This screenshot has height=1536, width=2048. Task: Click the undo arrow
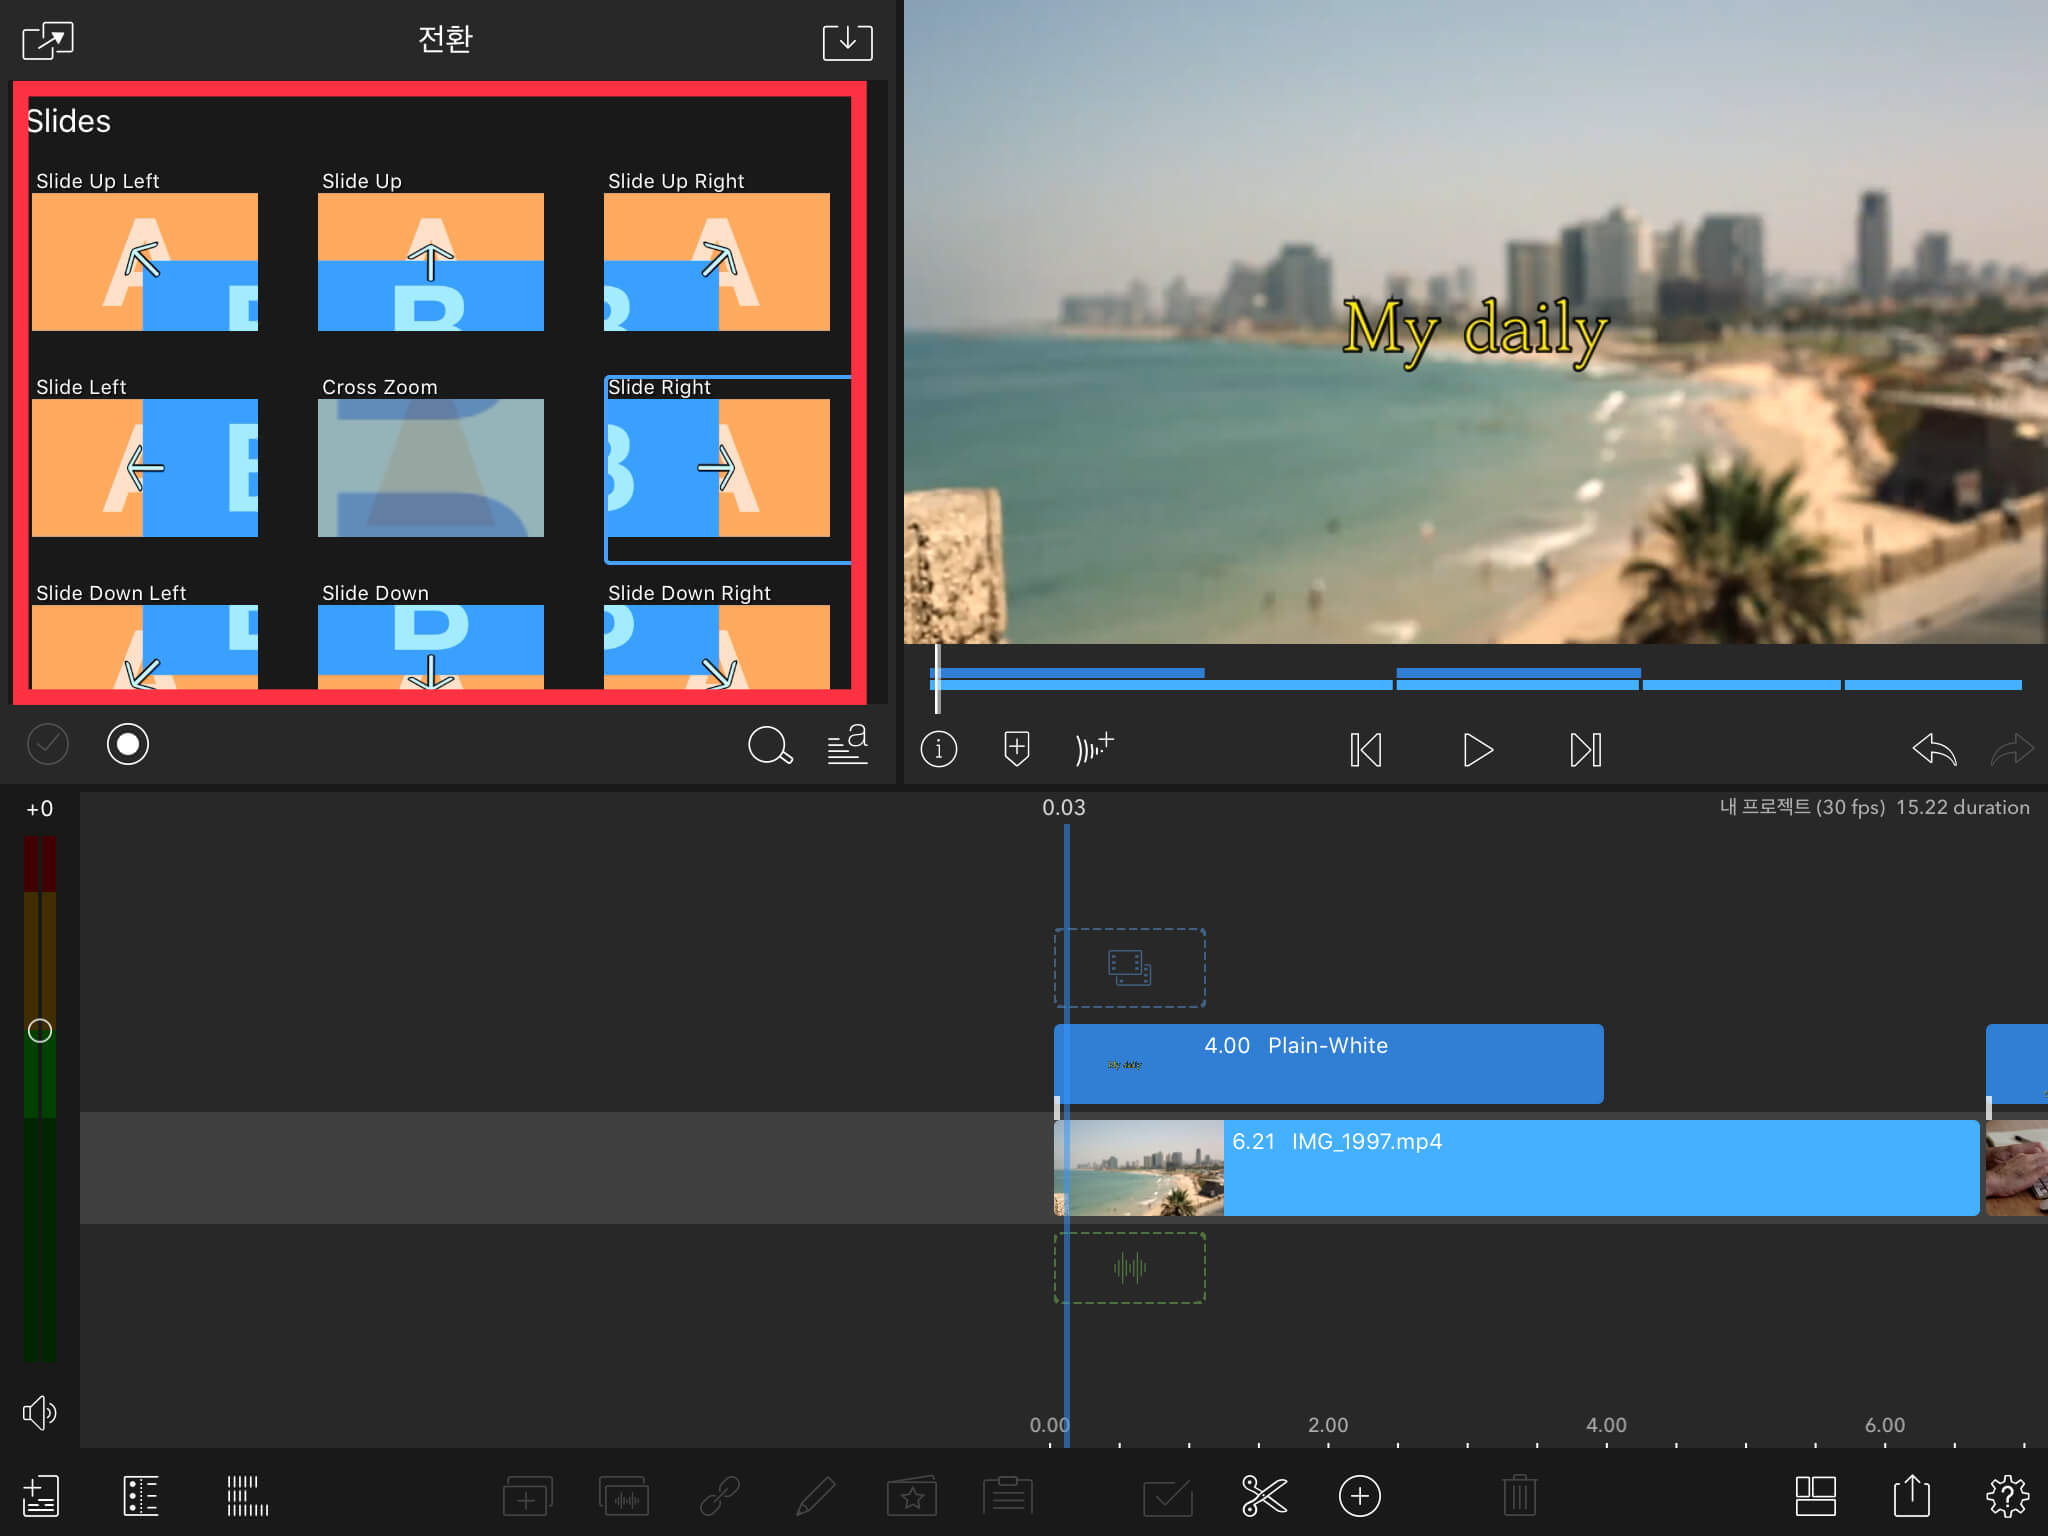click(1933, 749)
